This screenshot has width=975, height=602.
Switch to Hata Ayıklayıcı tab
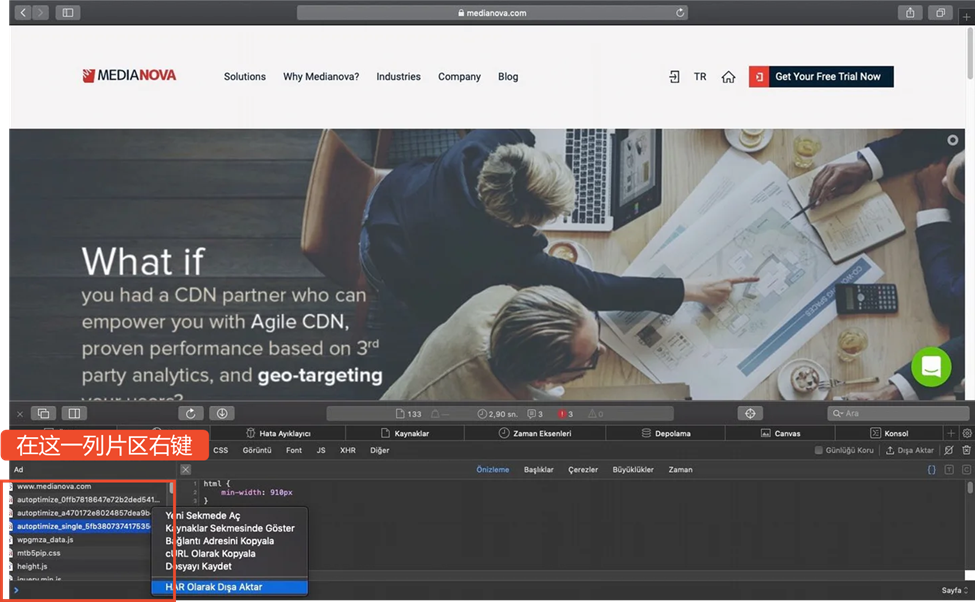tap(278, 433)
